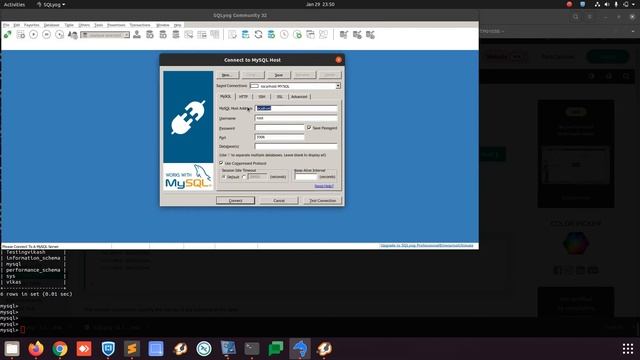The width and height of the screenshot is (640, 360).
Task: Open the Terminal from the dock
Action: (252, 349)
